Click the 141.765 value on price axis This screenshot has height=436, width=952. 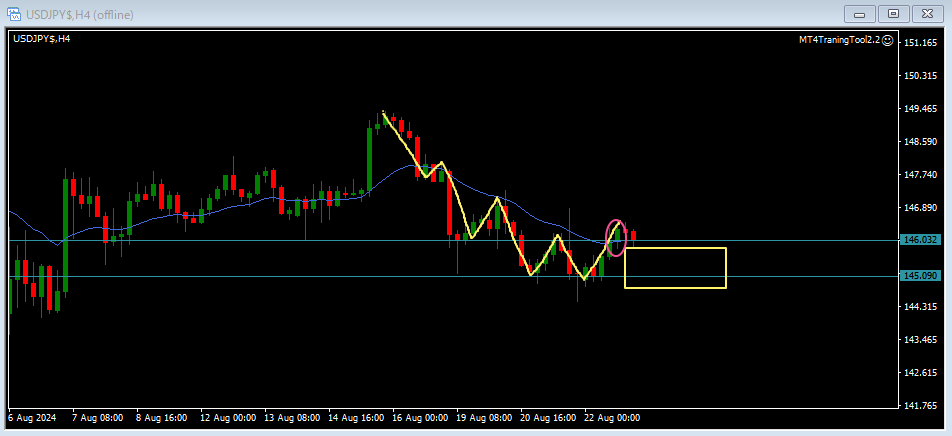tap(919, 406)
